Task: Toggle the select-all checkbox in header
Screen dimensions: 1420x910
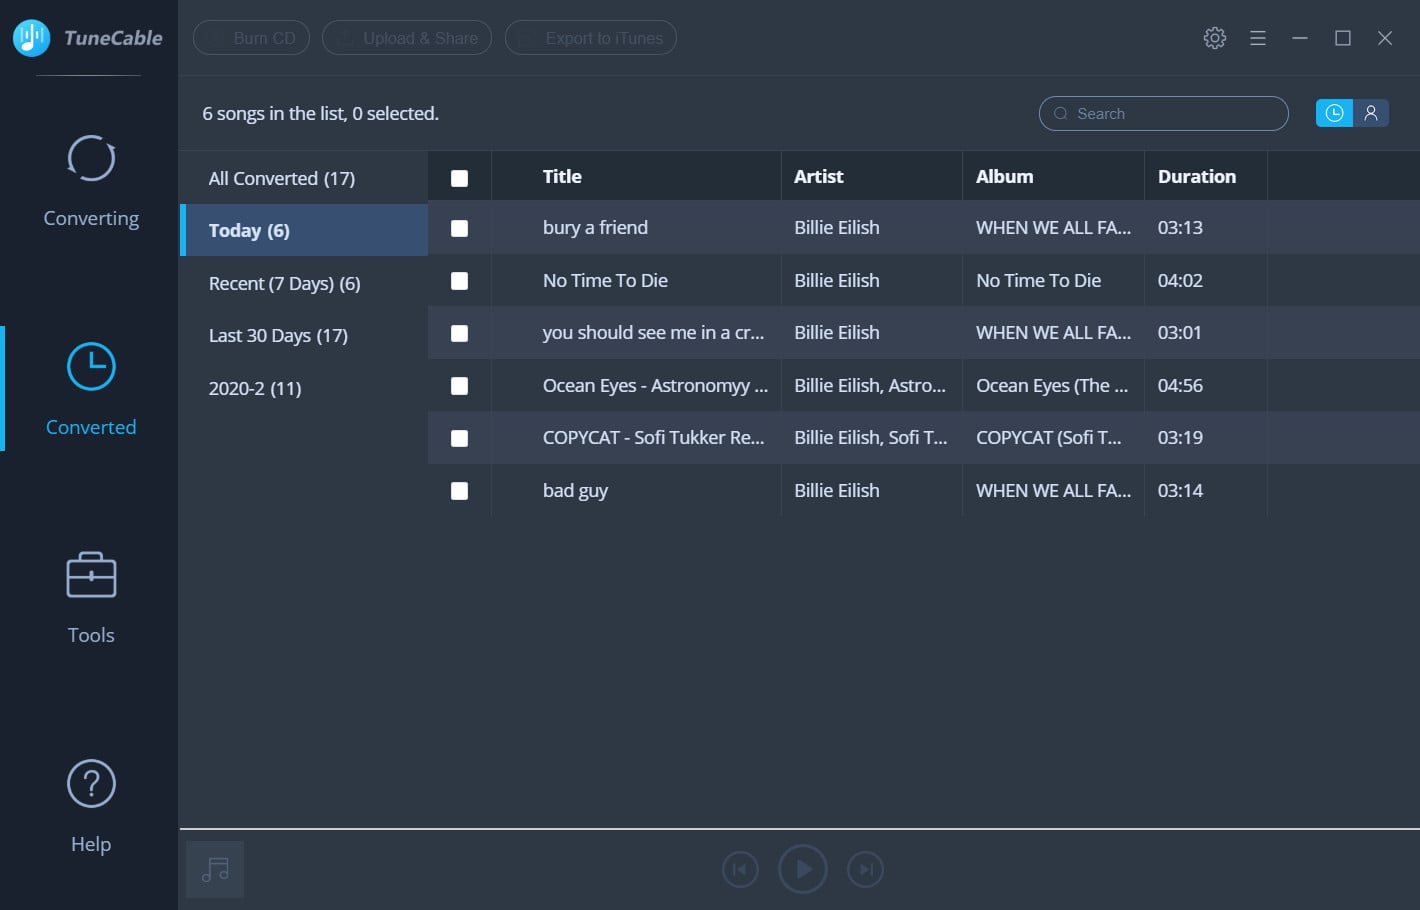Action: click(459, 178)
